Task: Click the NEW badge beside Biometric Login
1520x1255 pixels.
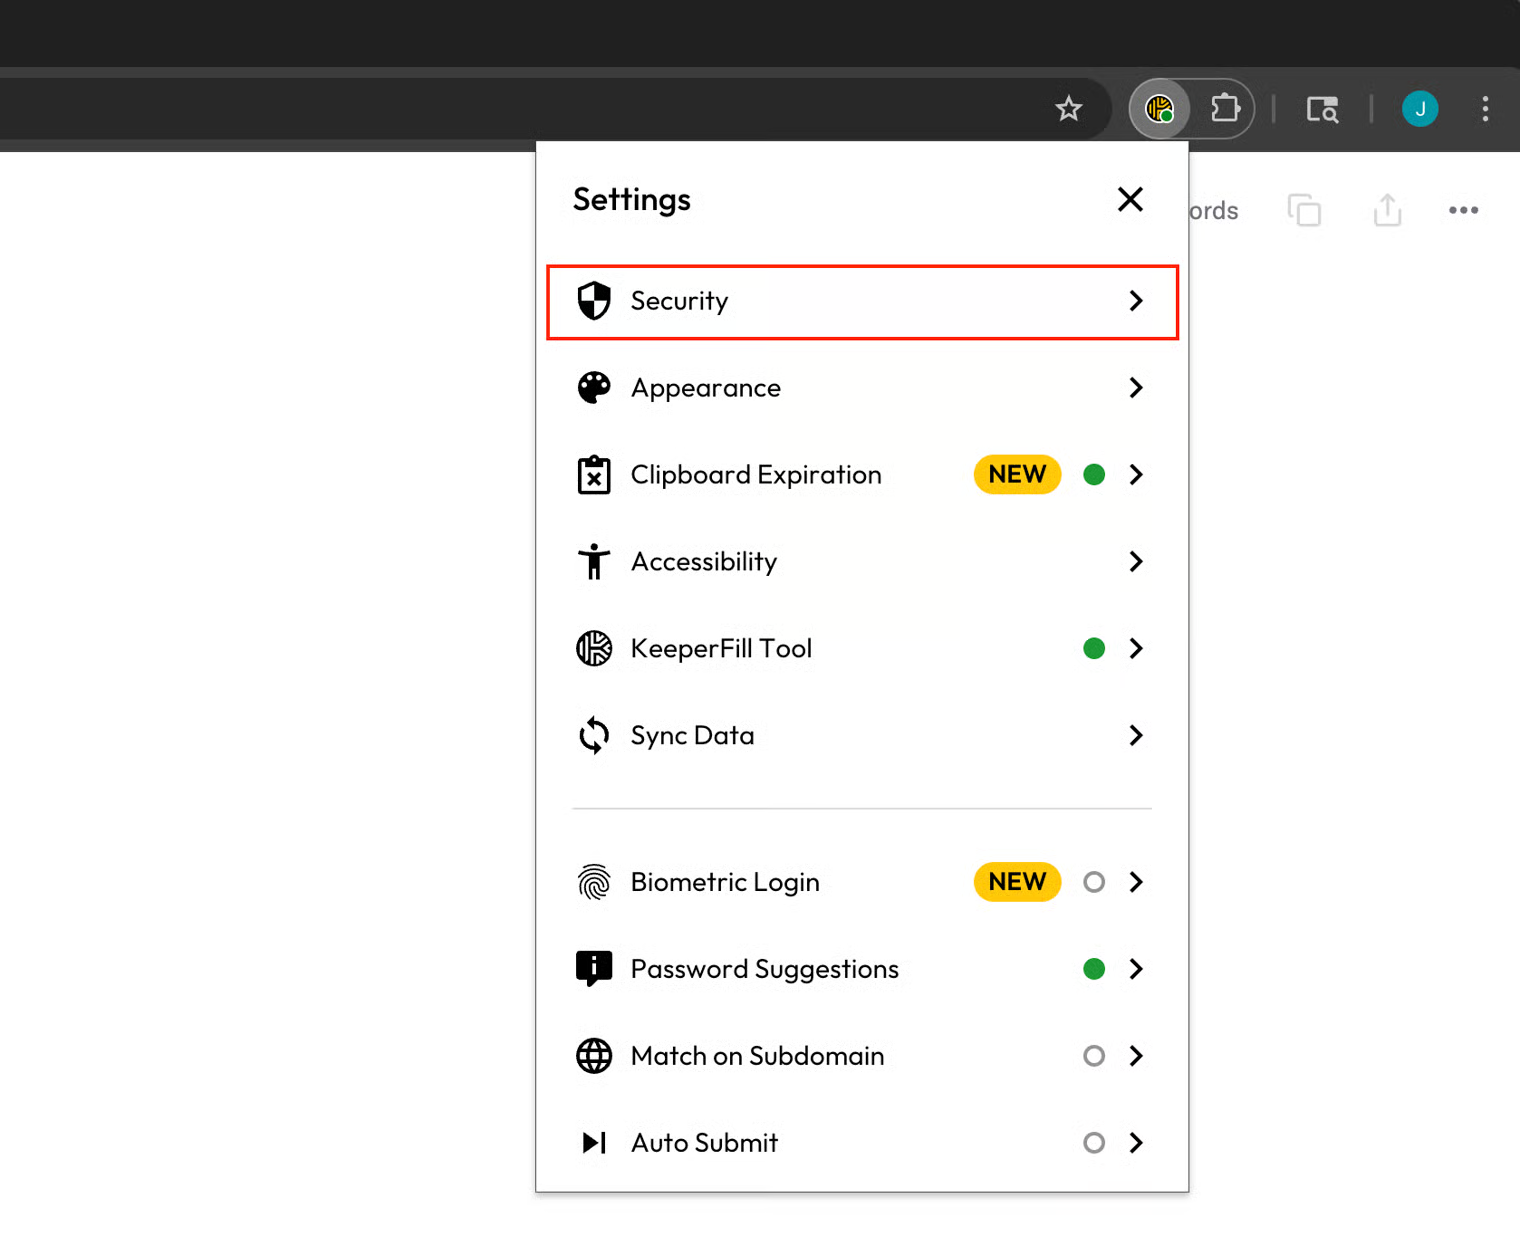Action: 1017,882
